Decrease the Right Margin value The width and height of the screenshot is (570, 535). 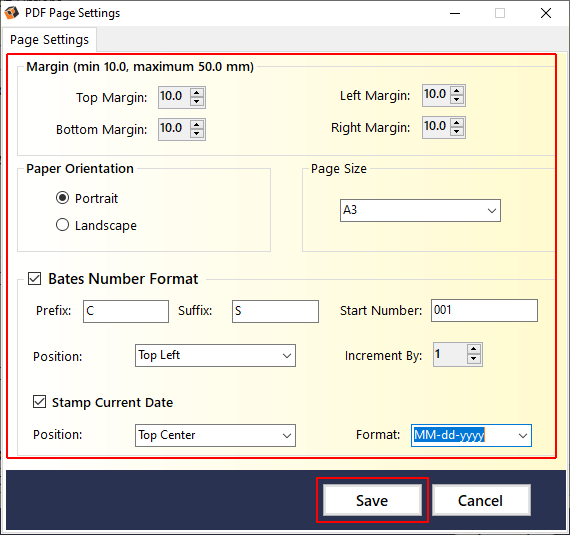coord(457,132)
